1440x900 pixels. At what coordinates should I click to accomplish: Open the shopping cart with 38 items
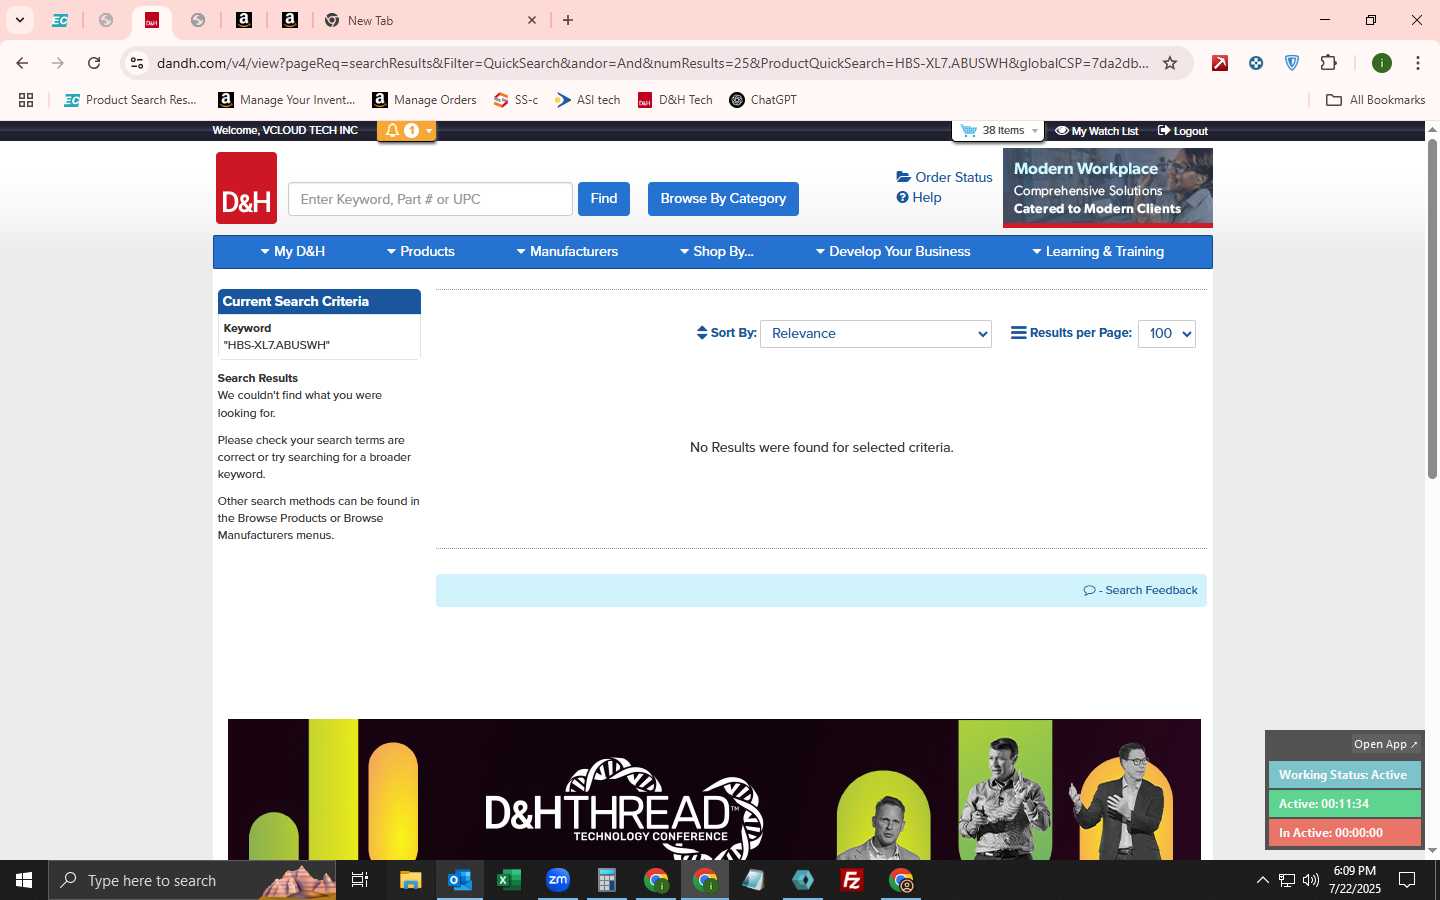tap(999, 131)
